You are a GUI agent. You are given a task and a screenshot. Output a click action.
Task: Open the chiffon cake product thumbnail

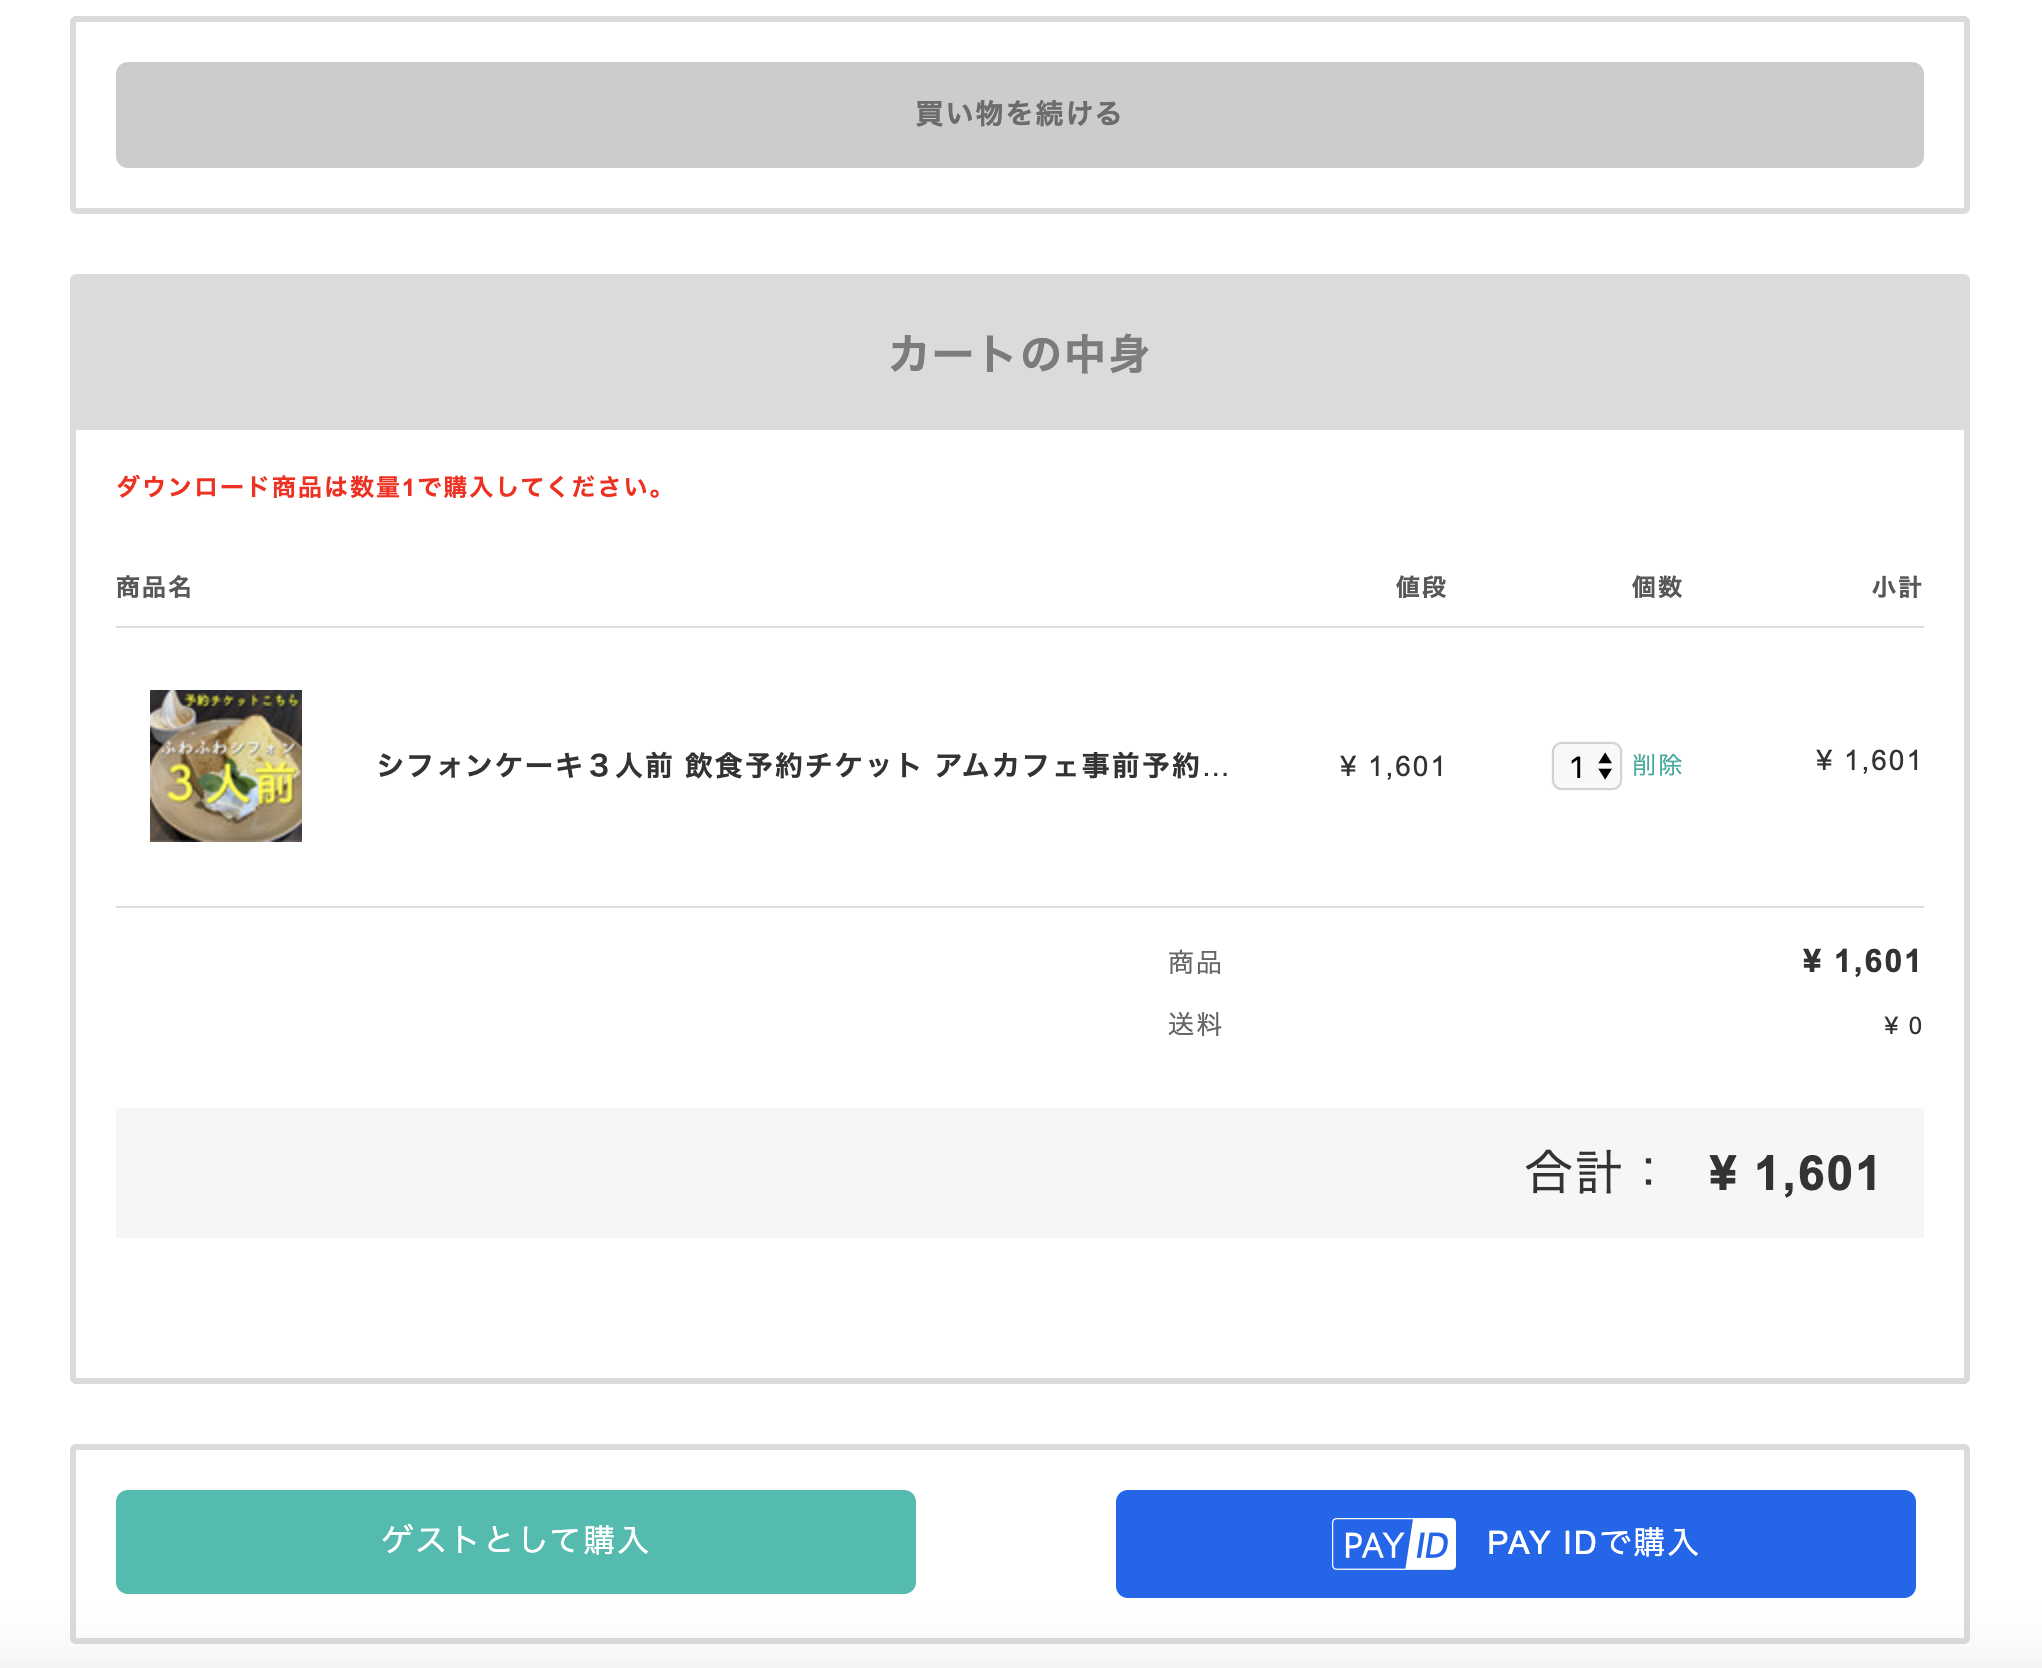[x=226, y=766]
